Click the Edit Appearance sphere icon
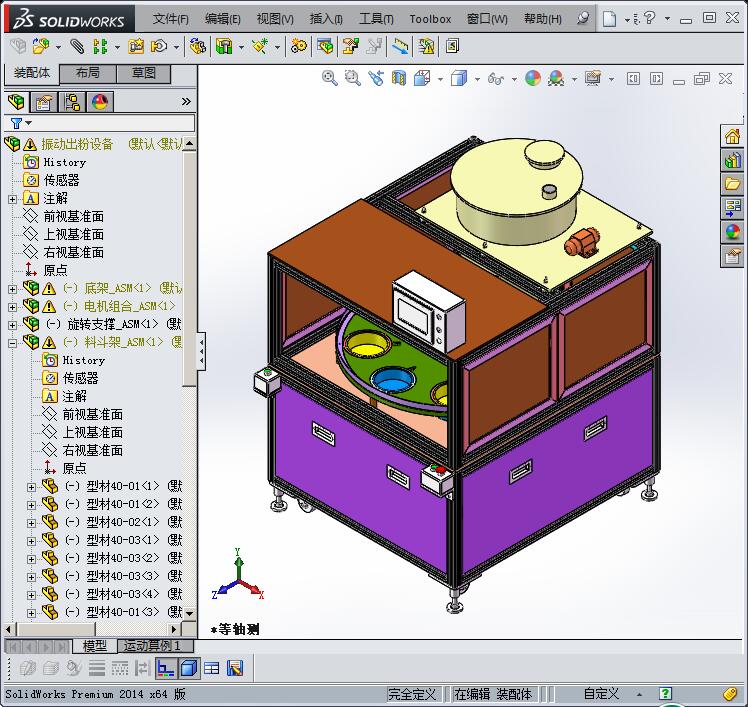748x707 pixels. [533, 78]
